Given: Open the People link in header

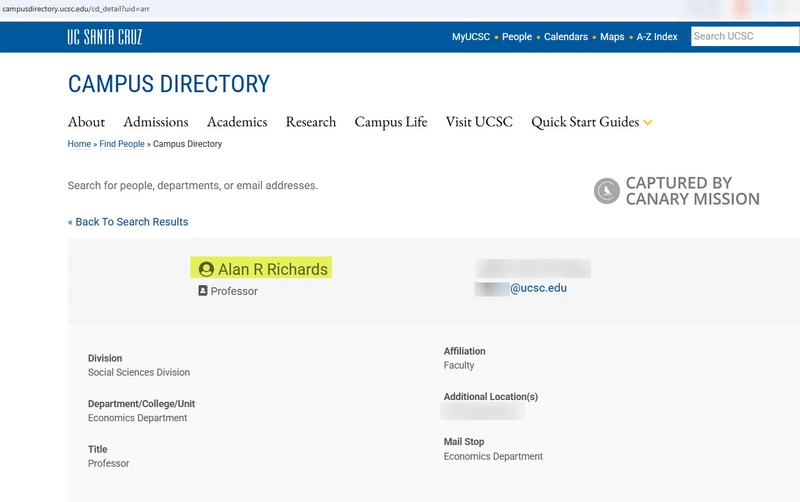Looking at the screenshot, I should (517, 37).
